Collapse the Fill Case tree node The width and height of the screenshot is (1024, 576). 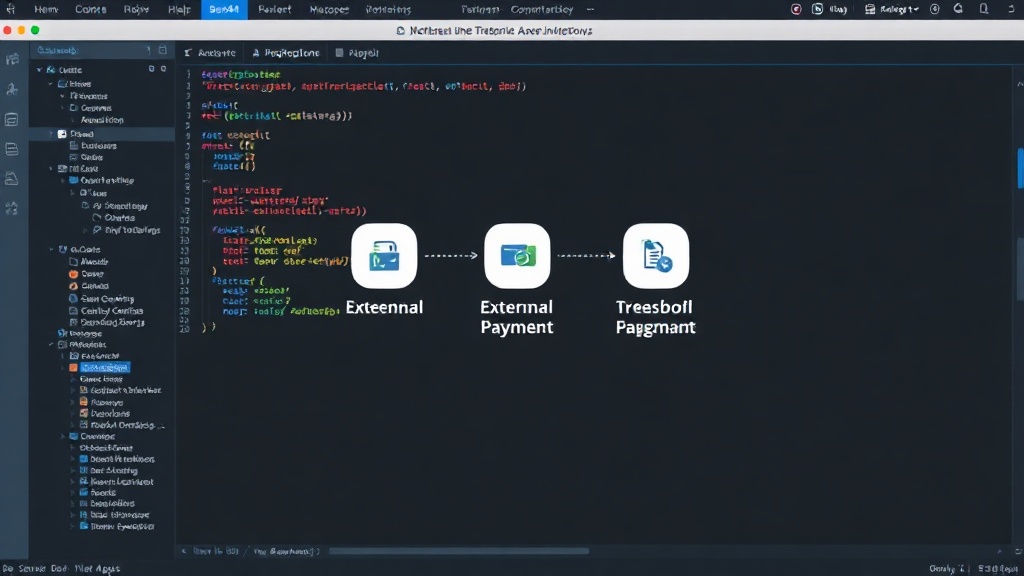pos(51,168)
